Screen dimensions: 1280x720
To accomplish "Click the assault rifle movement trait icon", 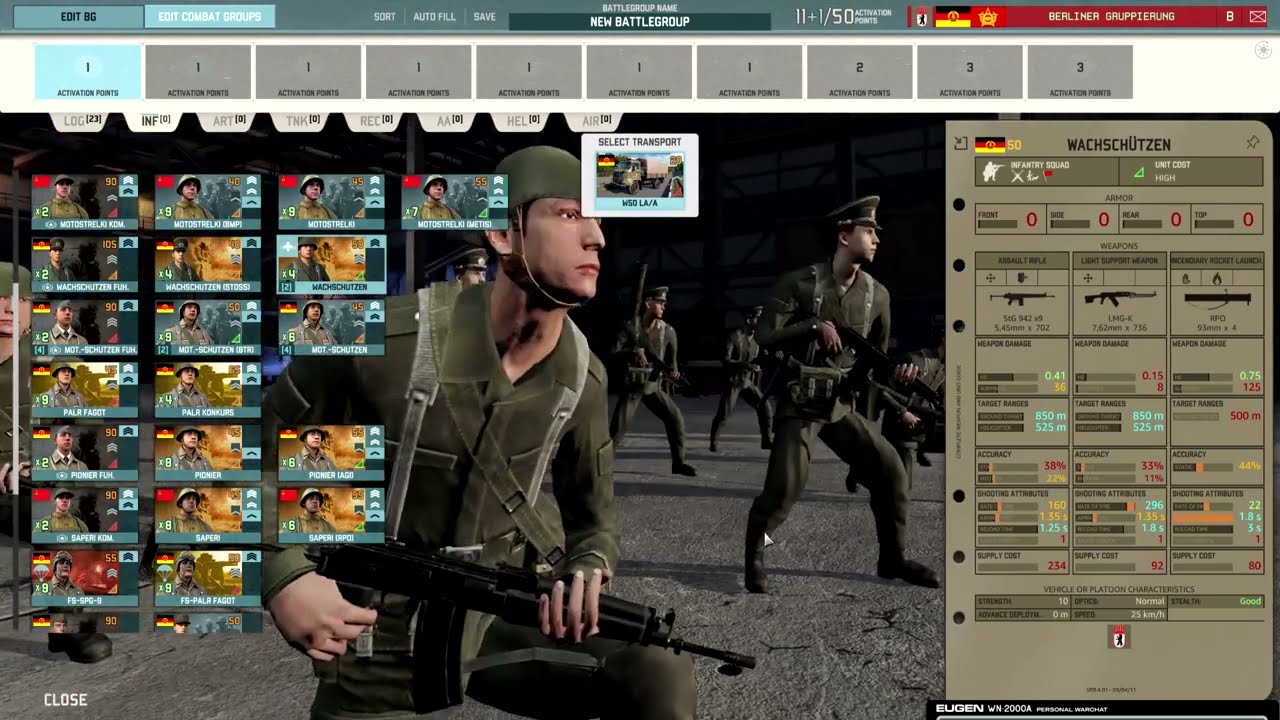I will 991,278.
